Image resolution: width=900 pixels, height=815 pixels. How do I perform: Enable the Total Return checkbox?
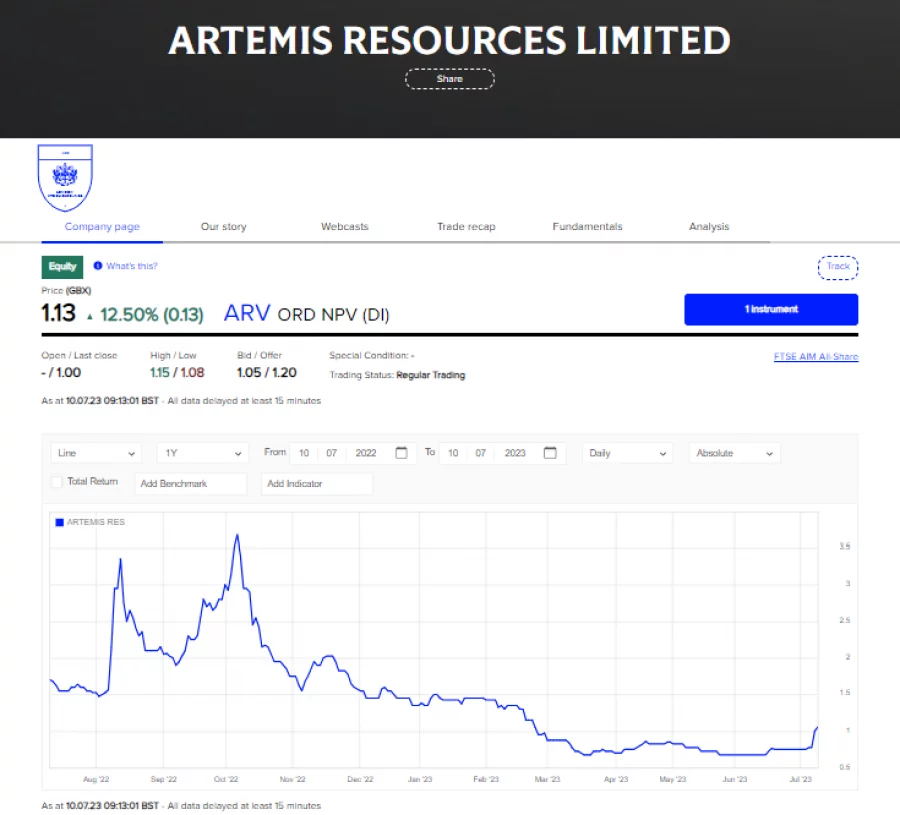click(57, 482)
